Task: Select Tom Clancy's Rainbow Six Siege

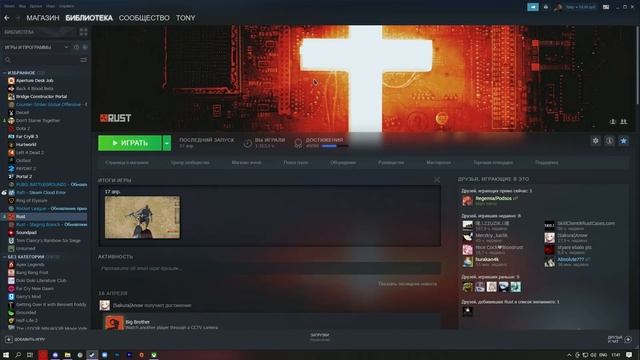Action: (48, 240)
